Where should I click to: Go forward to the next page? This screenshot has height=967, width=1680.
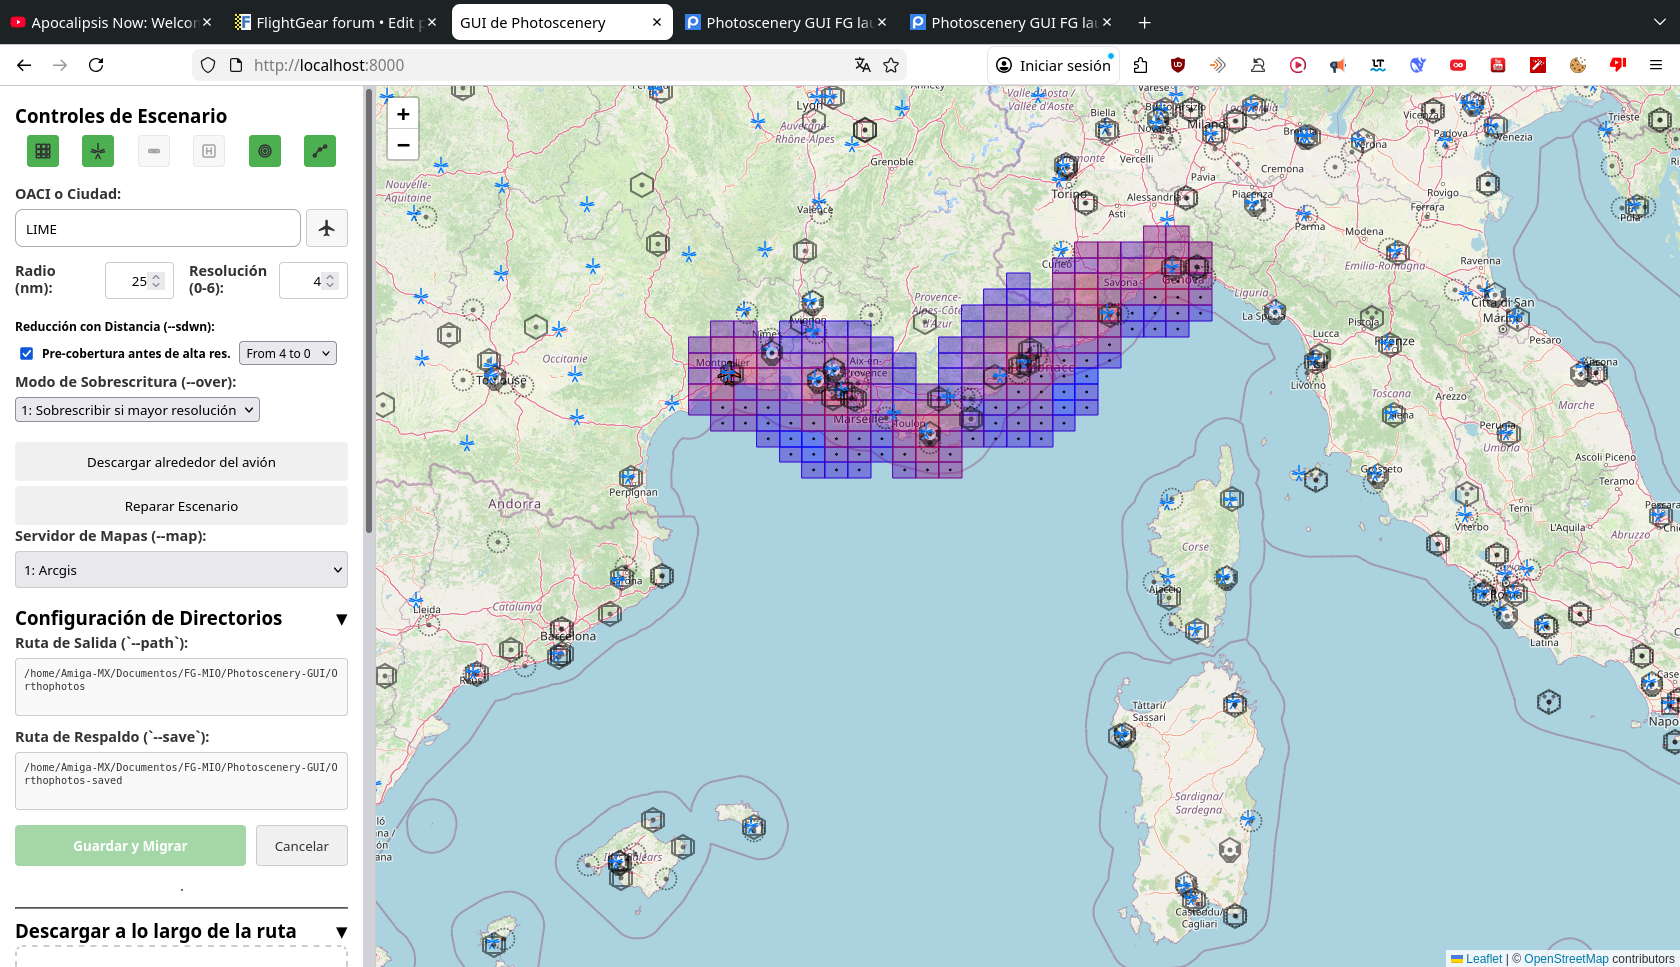coord(60,65)
